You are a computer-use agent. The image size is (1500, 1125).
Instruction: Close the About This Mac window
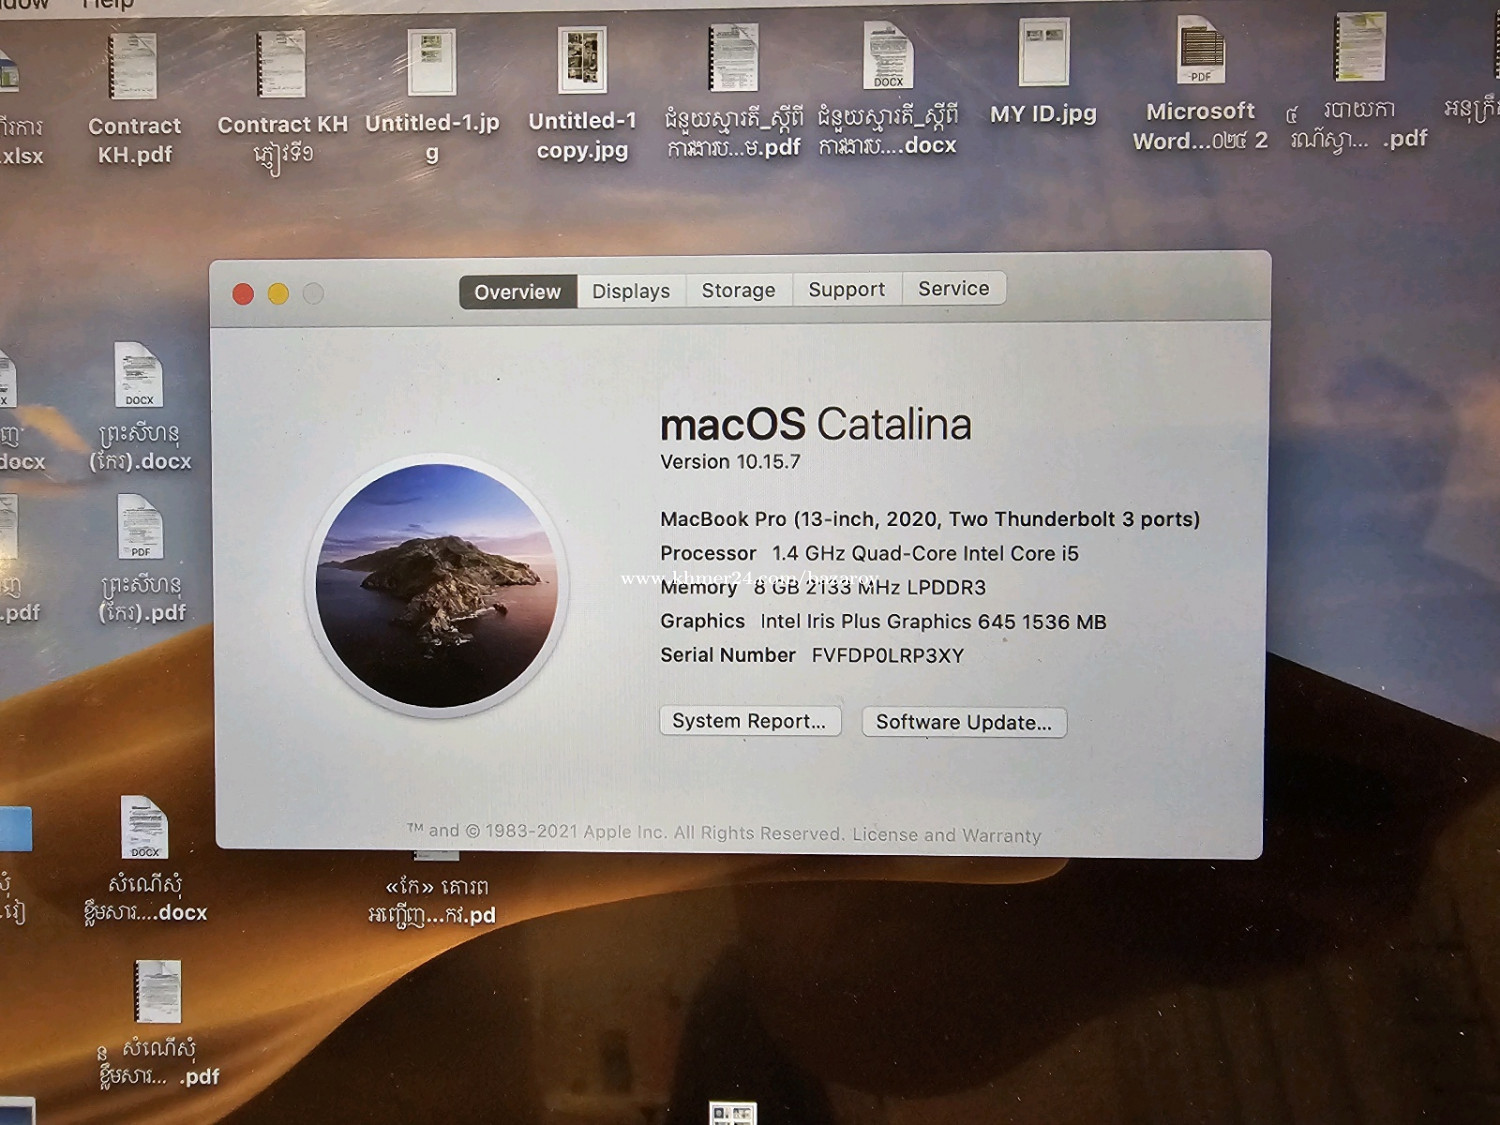[x=243, y=294]
